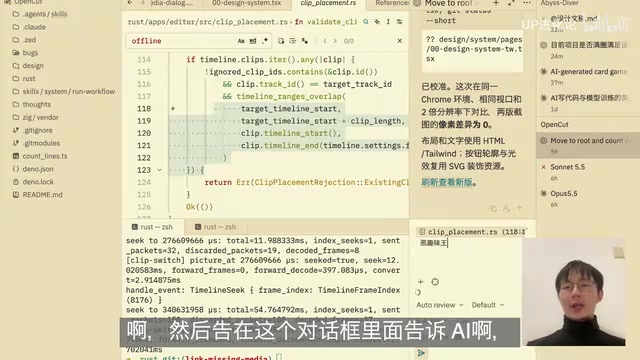640x360 pixels.
Task: Select the second rust — zsh terminal tab
Action: (215, 227)
